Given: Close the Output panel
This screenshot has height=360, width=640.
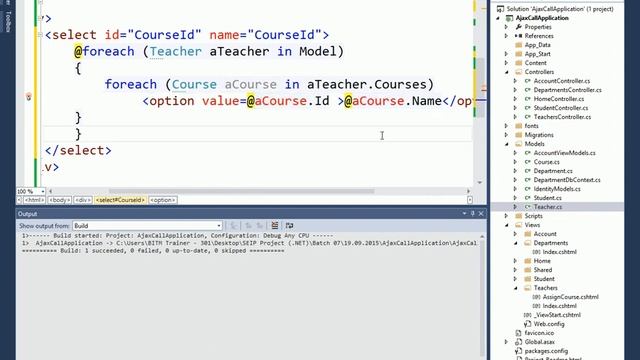Looking at the screenshot, I should click(x=481, y=213).
